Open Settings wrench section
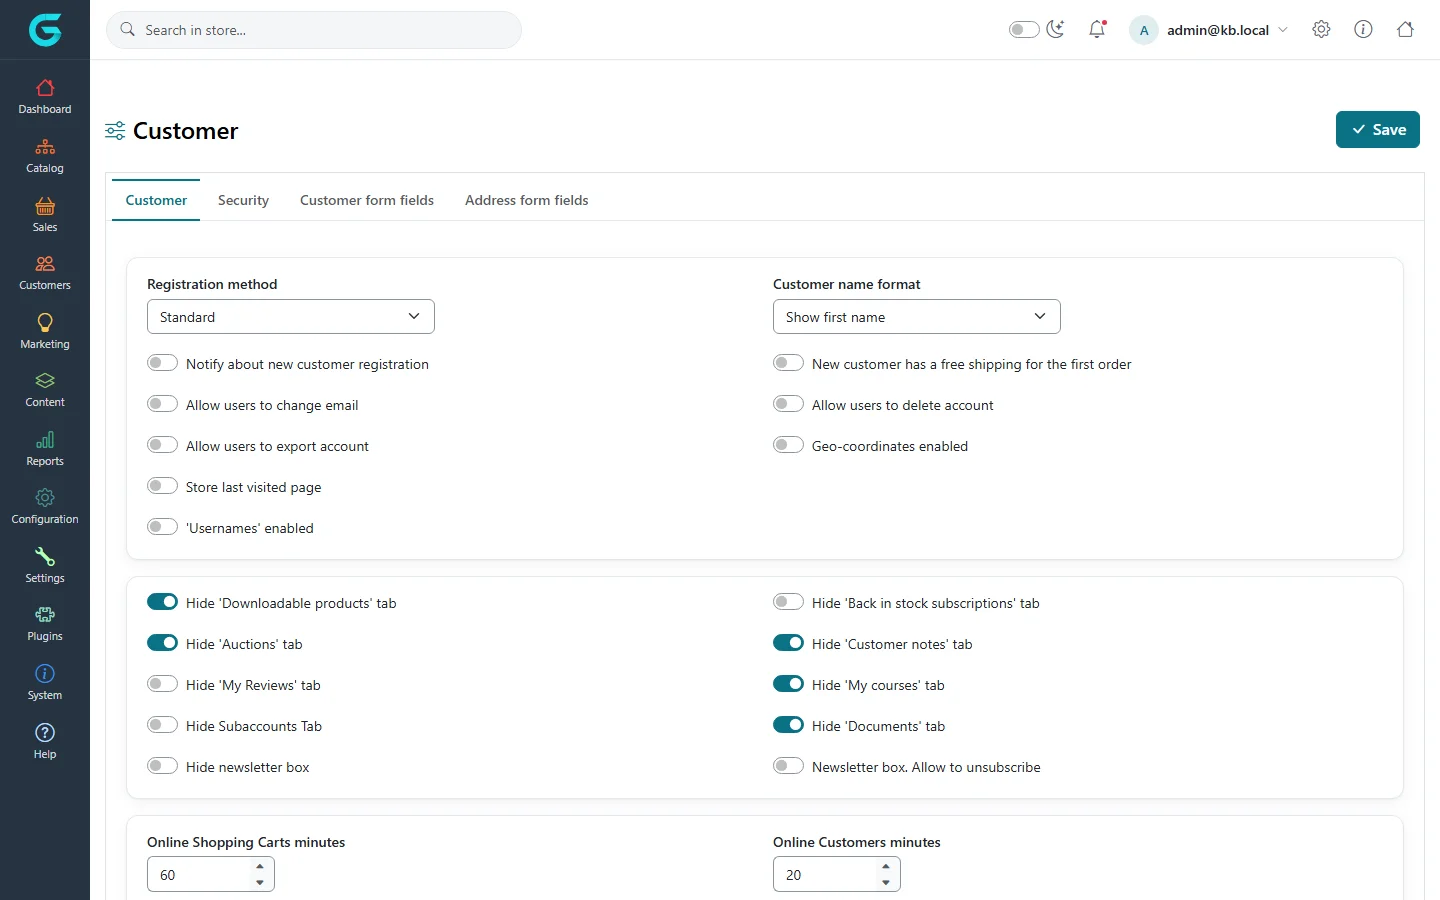The width and height of the screenshot is (1440, 900). [x=45, y=566]
